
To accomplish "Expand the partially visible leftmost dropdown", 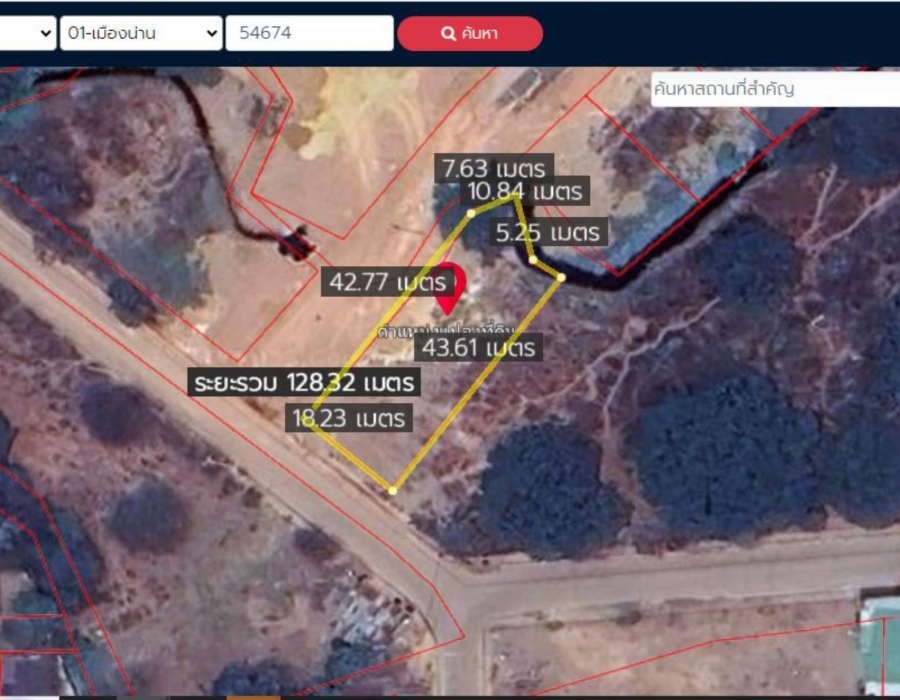I will pyautogui.click(x=28, y=33).
